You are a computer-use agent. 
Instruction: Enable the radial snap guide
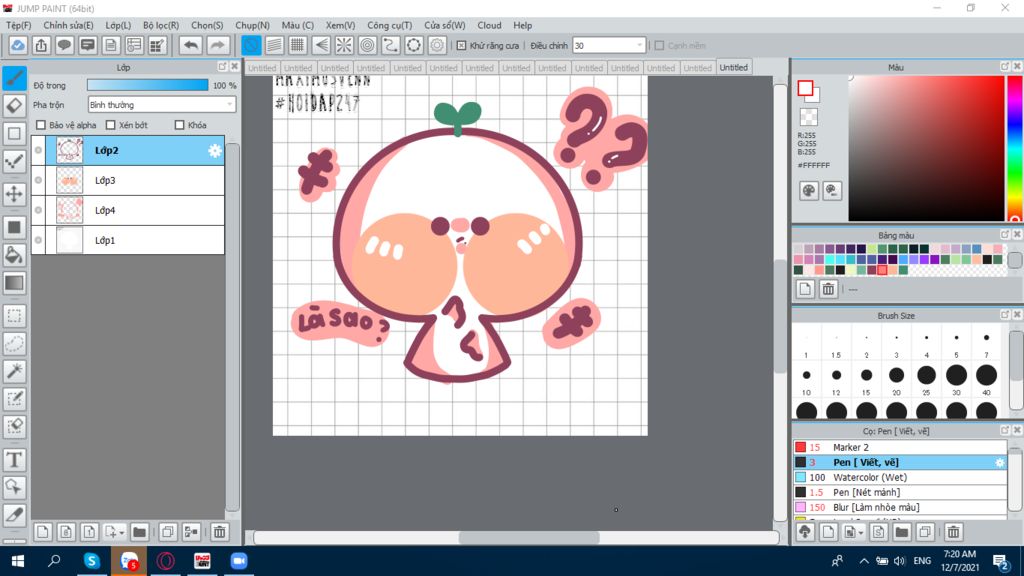click(x=344, y=45)
